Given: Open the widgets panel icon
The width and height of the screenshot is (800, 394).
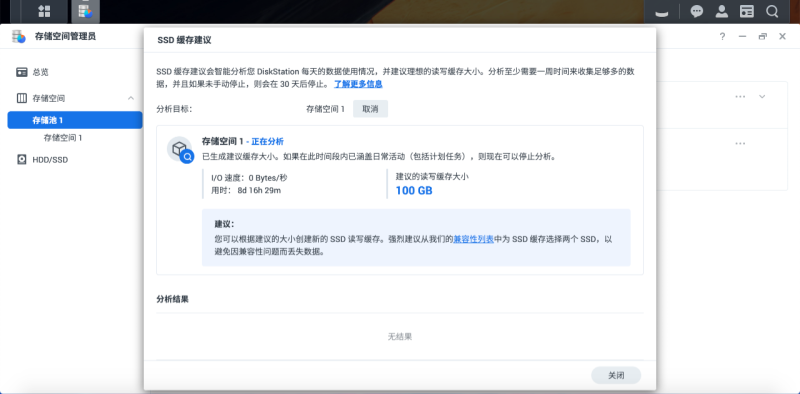Looking at the screenshot, I should (x=747, y=11).
